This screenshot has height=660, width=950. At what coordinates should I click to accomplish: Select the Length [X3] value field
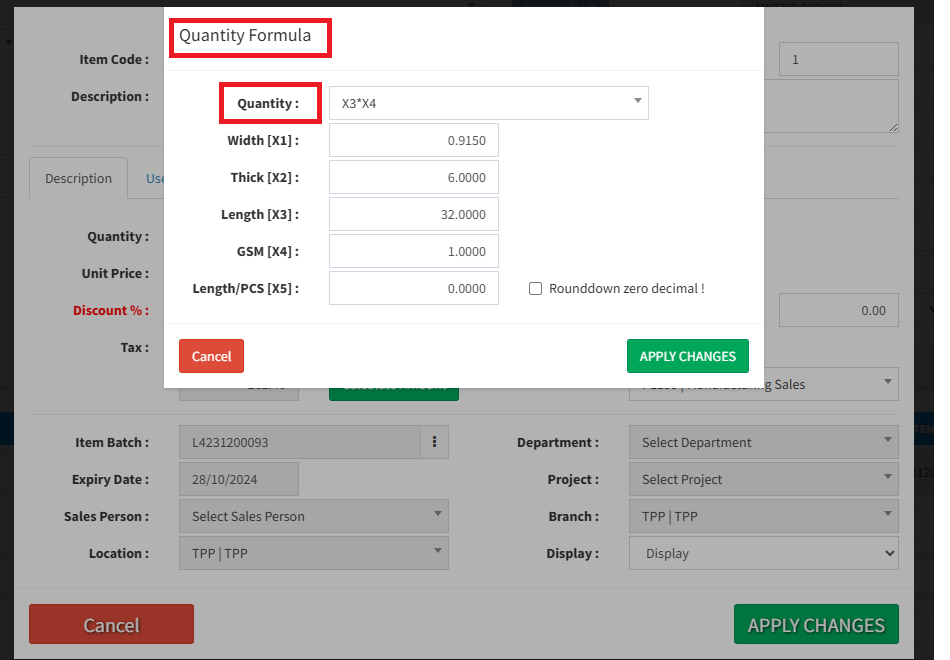pyautogui.click(x=413, y=215)
